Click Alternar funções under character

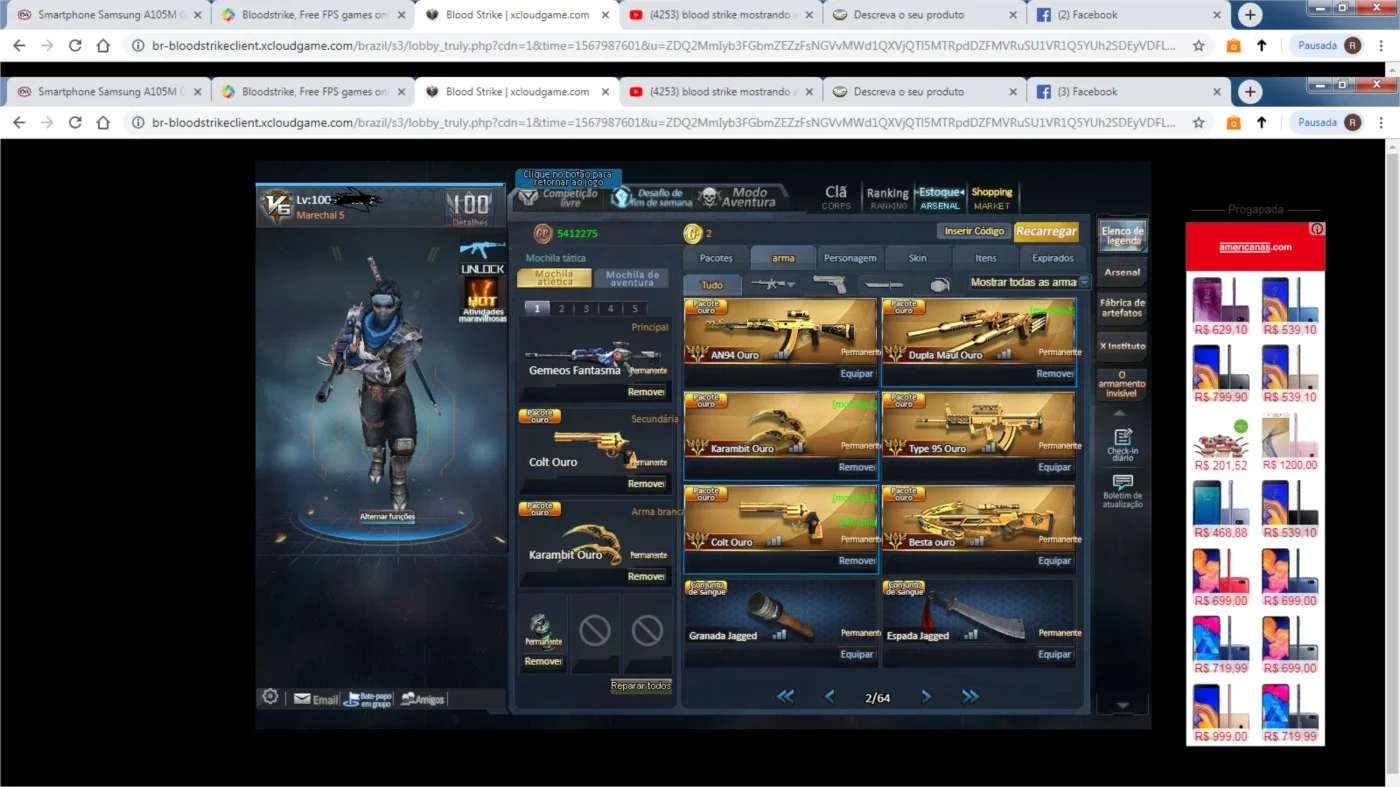click(387, 517)
